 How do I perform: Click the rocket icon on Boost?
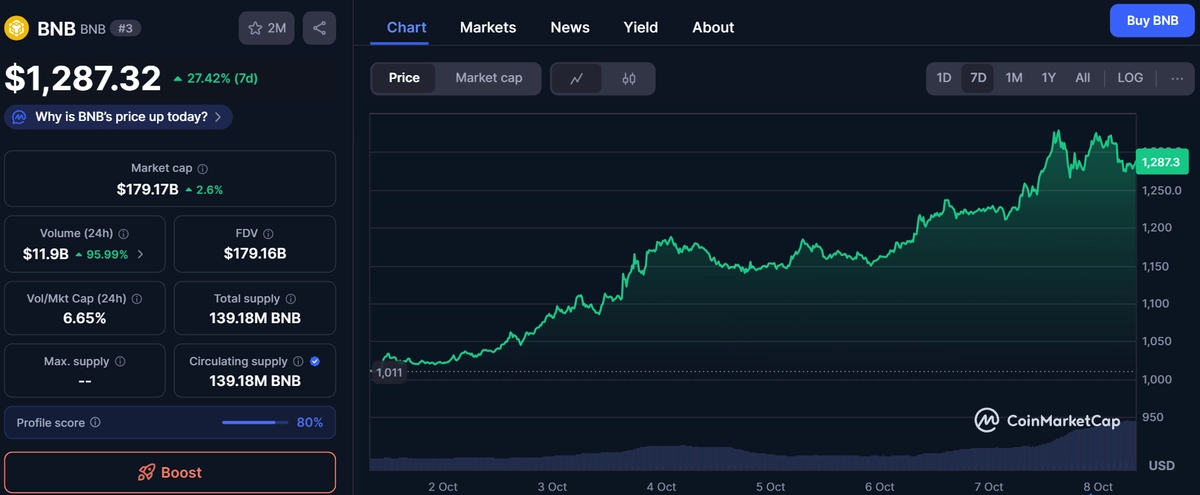[x=146, y=472]
